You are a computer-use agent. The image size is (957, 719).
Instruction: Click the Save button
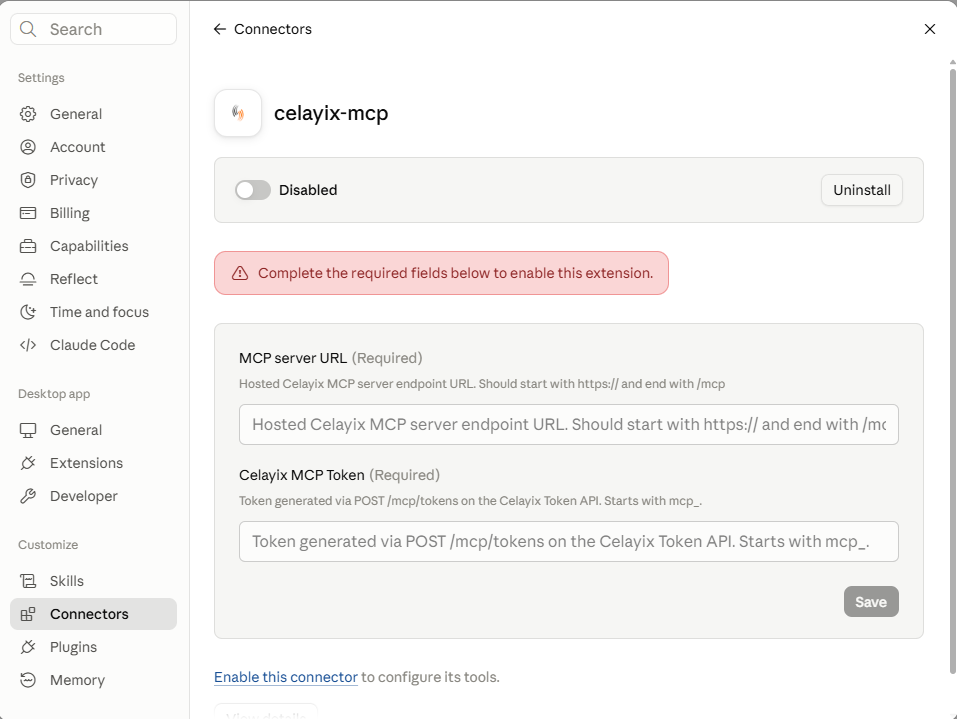pyautogui.click(x=871, y=602)
